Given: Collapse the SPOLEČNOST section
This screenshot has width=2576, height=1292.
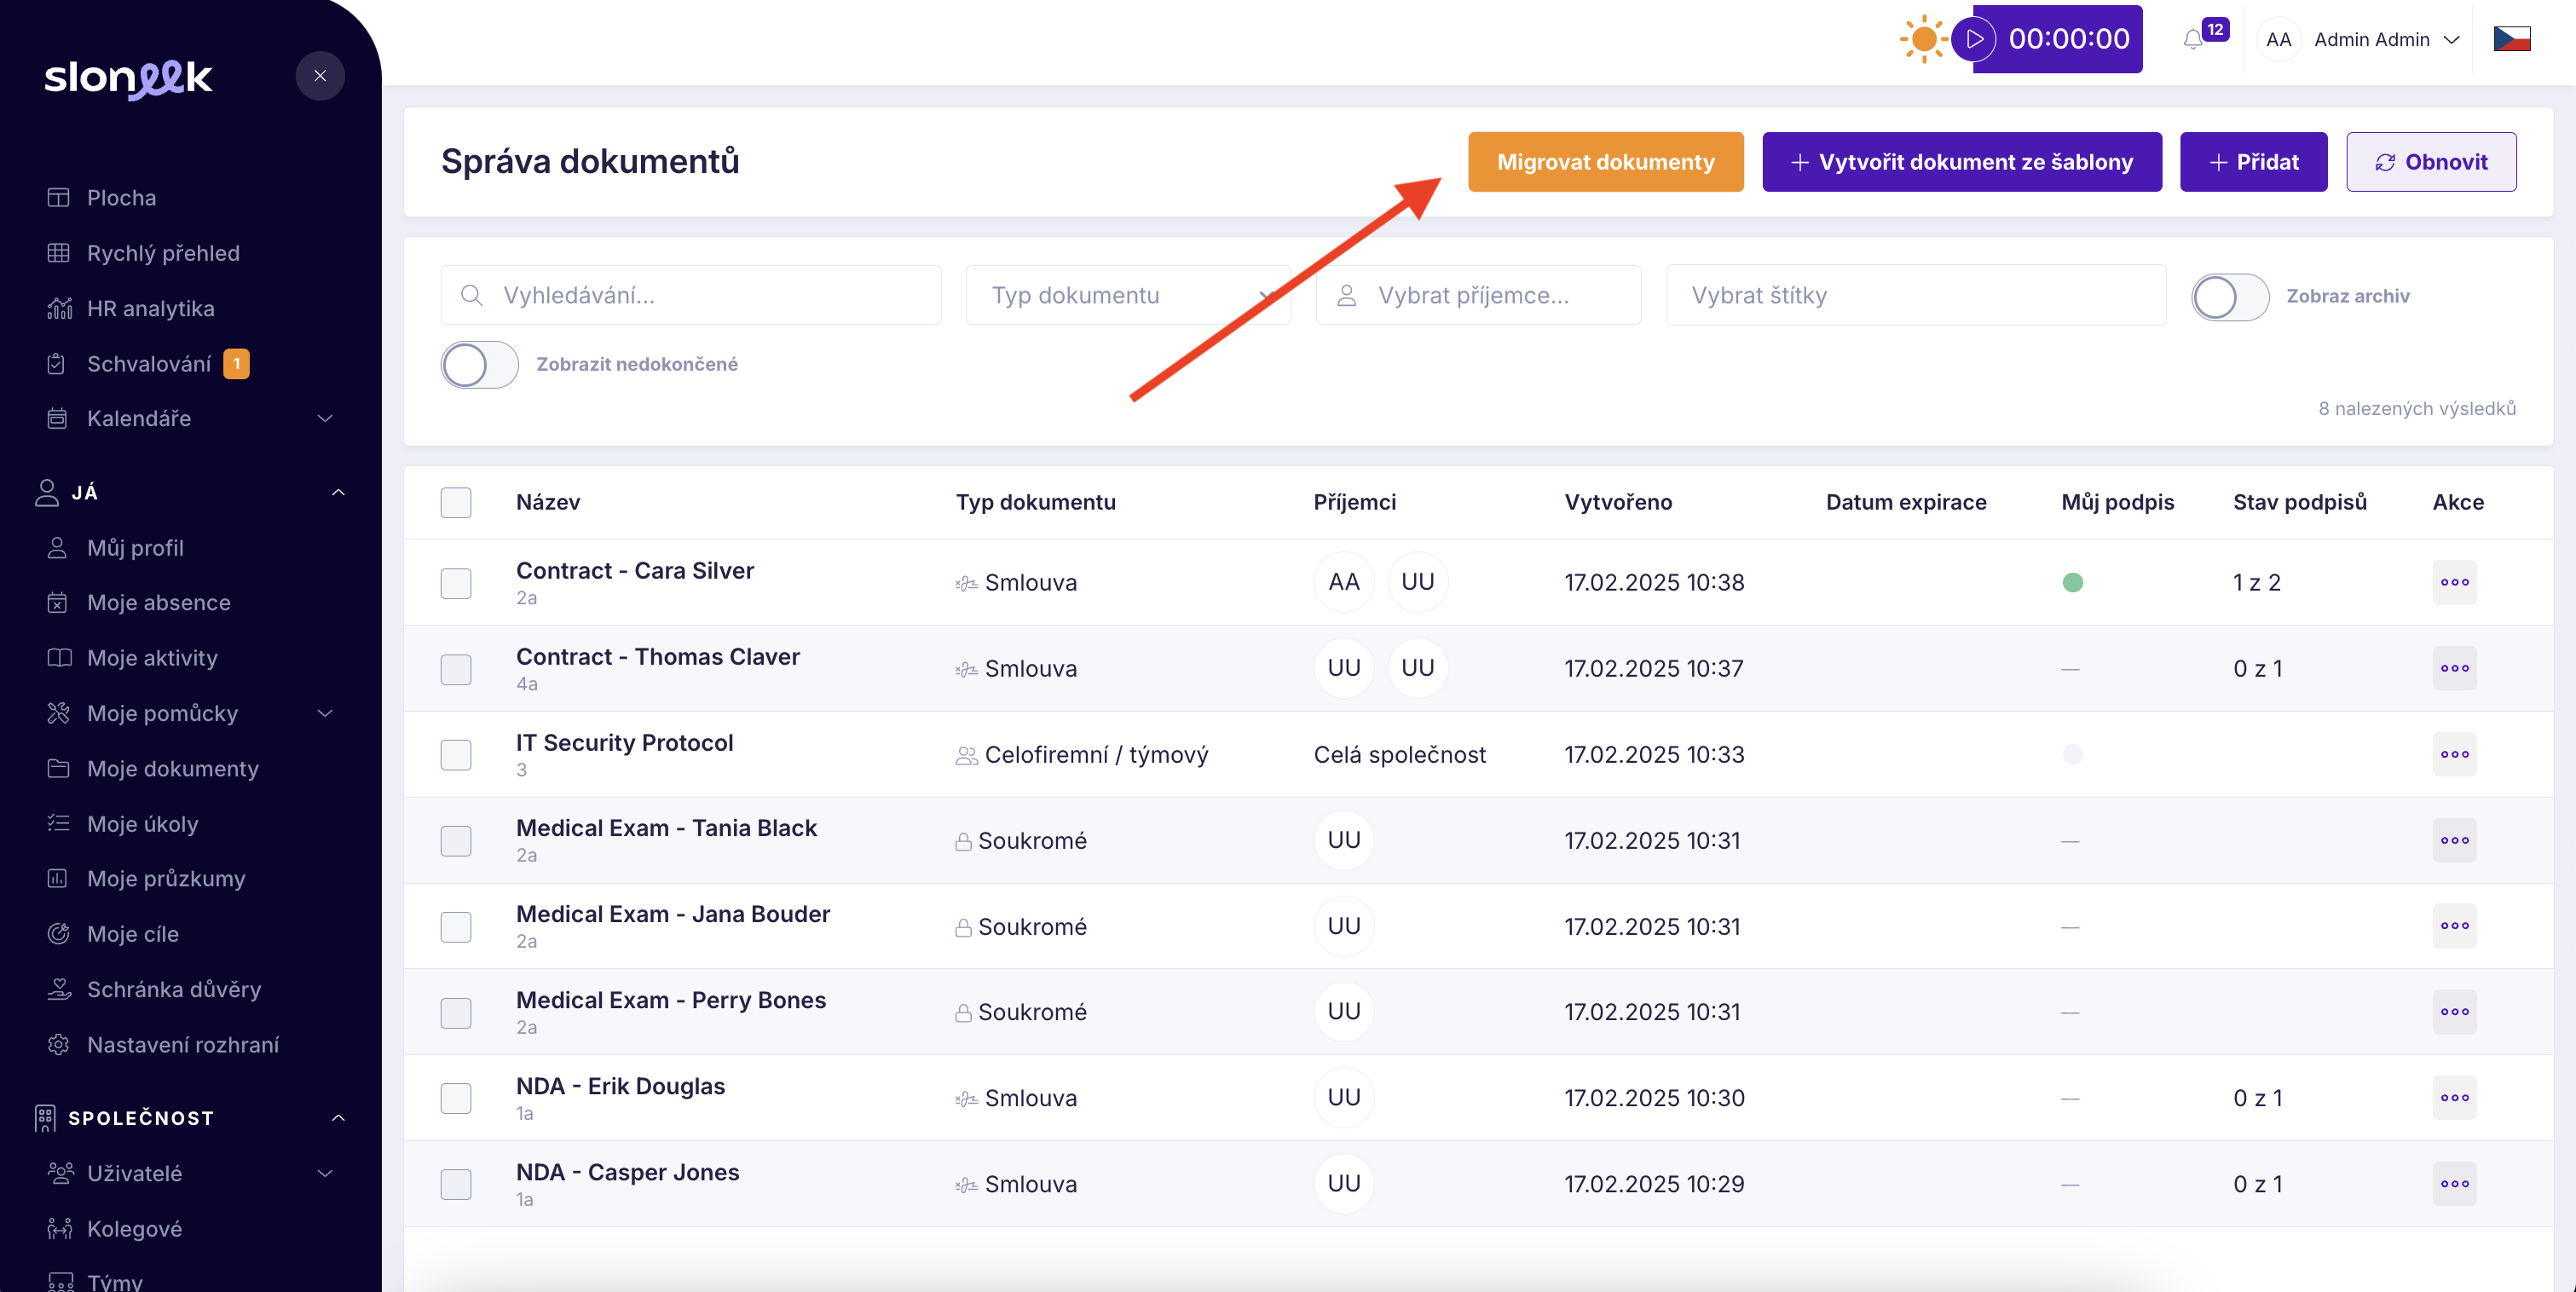Looking at the screenshot, I should click(x=338, y=1117).
